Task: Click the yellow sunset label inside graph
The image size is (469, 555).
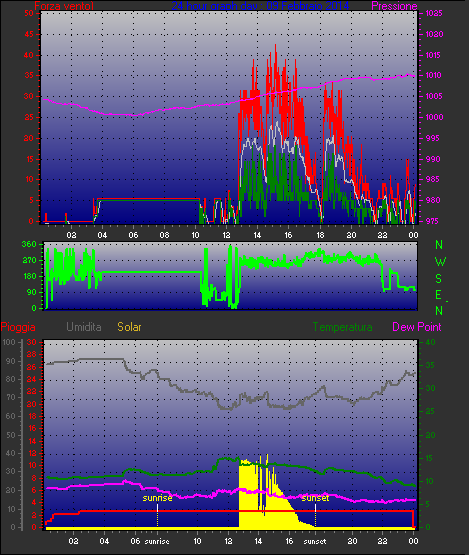Action: [315, 498]
